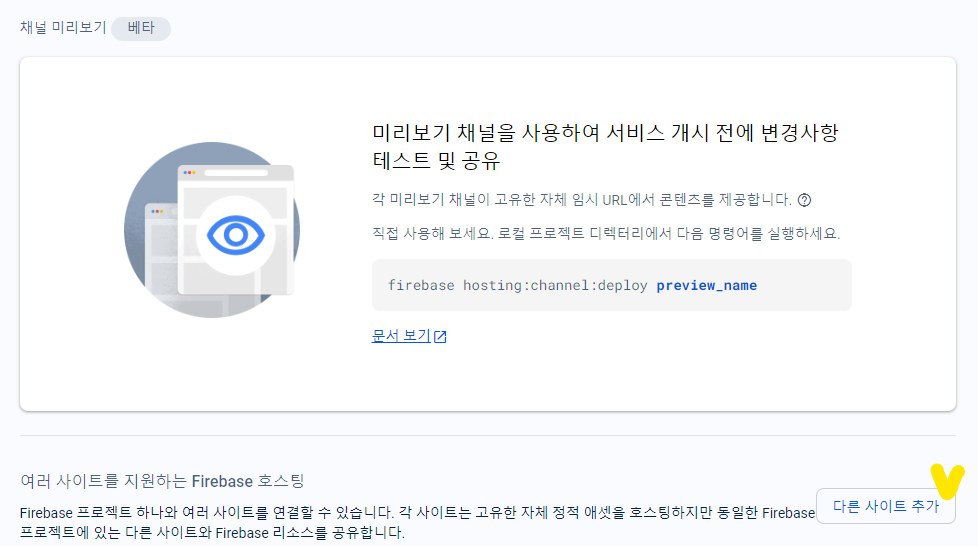Screen dimensions: 978x546
Task: Click the firebase hosting:channel:deploy command text
Action: click(517, 285)
